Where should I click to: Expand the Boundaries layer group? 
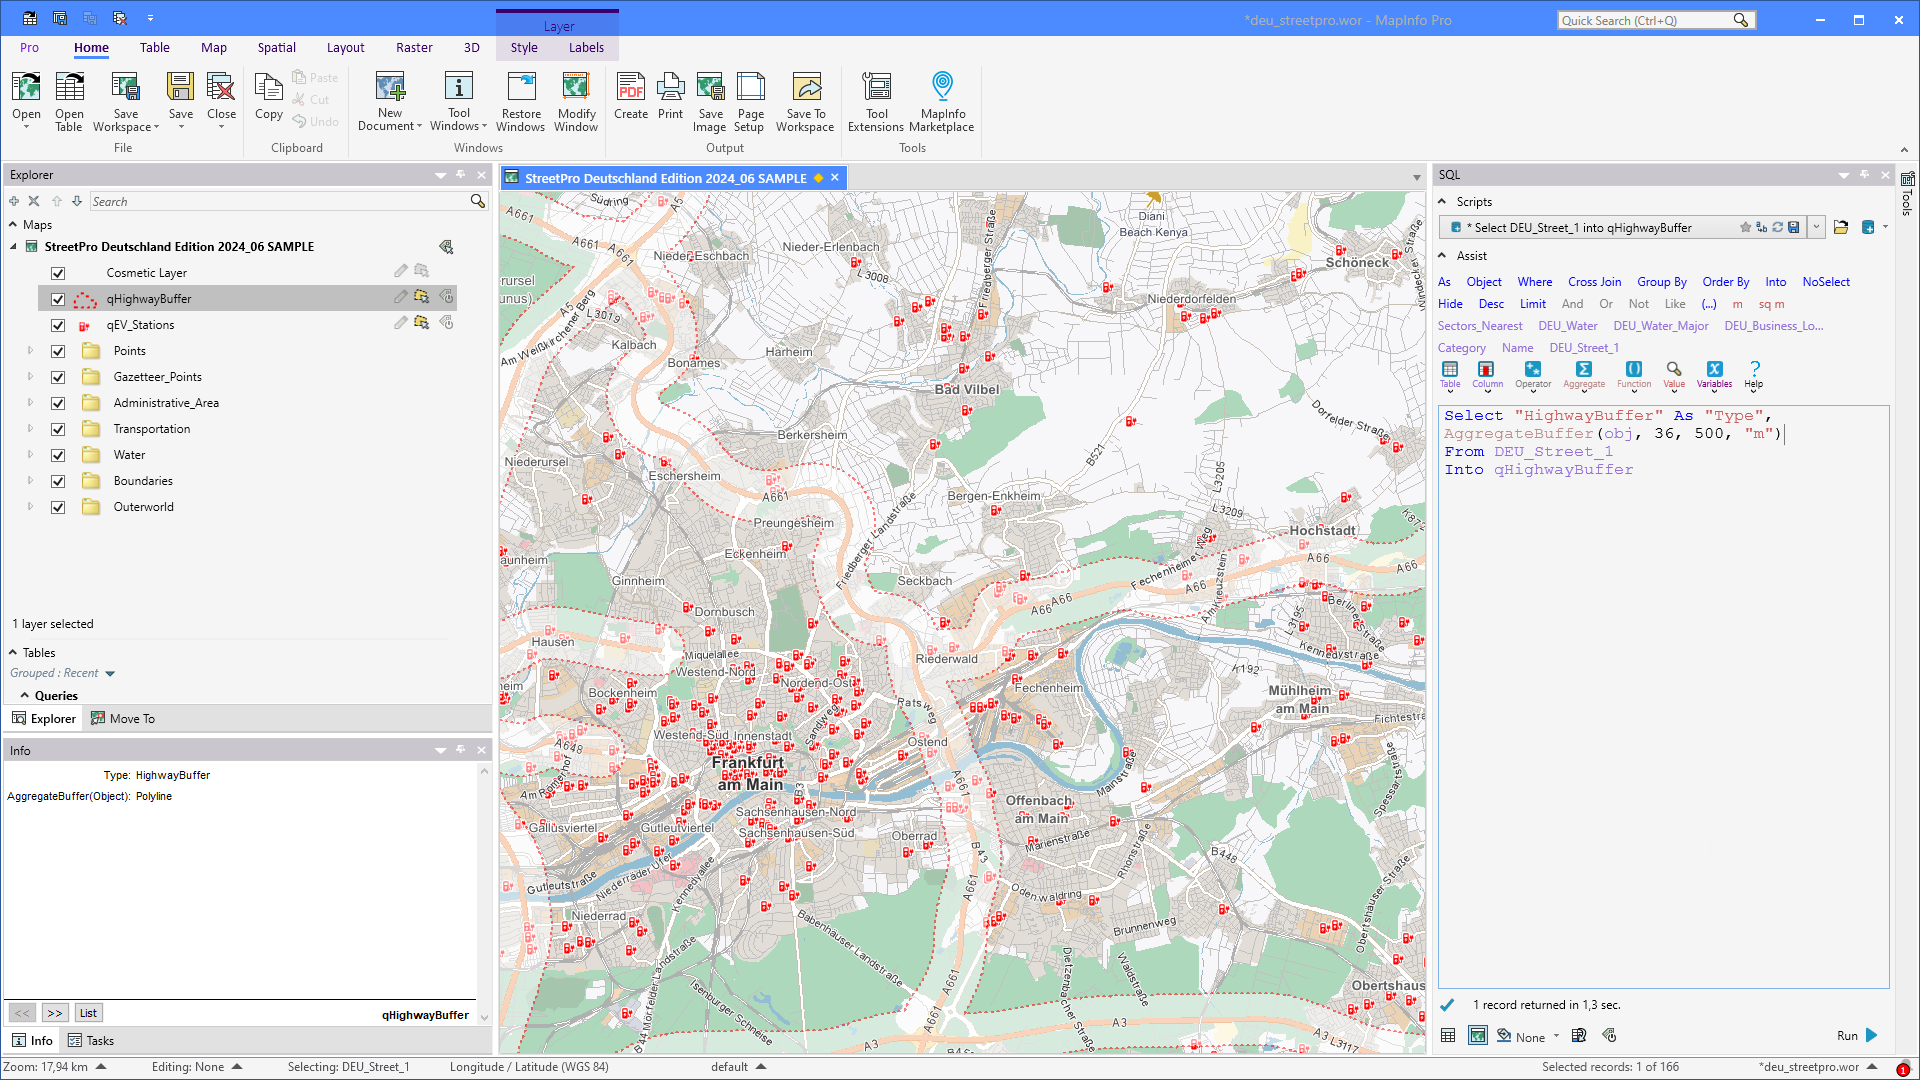[x=30, y=481]
